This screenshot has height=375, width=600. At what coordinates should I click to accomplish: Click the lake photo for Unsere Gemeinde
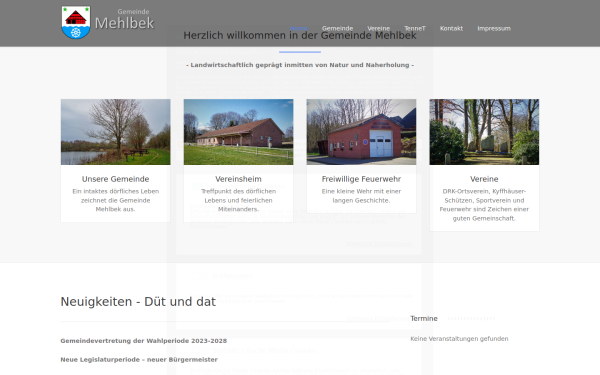coord(116,132)
